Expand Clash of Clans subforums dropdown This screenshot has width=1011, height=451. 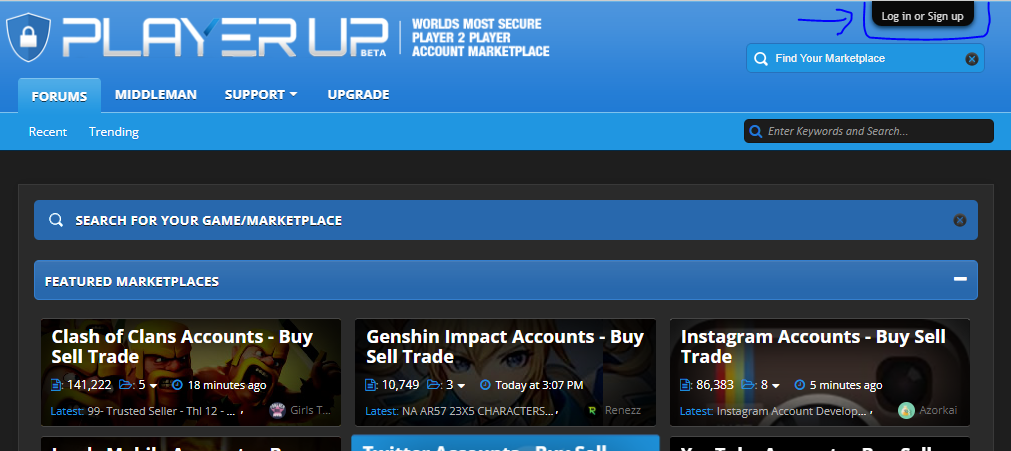click(x=153, y=386)
